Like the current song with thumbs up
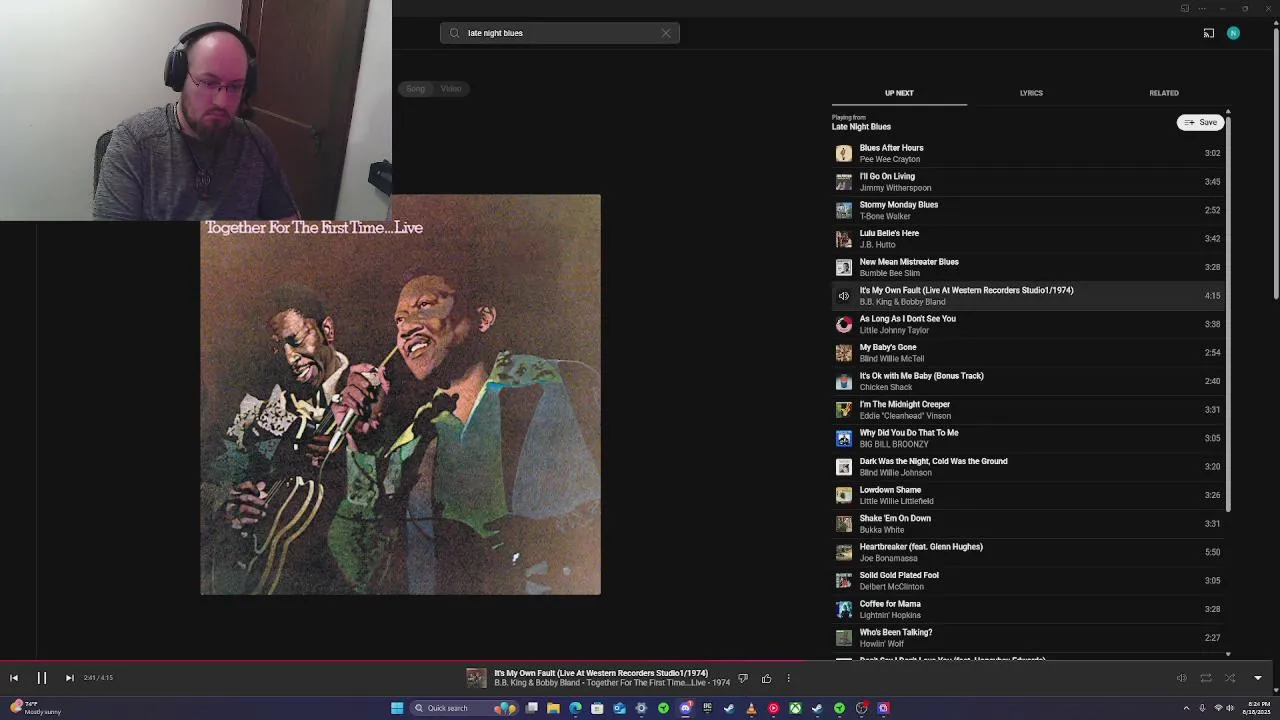Image resolution: width=1280 pixels, height=720 pixels. [x=766, y=679]
